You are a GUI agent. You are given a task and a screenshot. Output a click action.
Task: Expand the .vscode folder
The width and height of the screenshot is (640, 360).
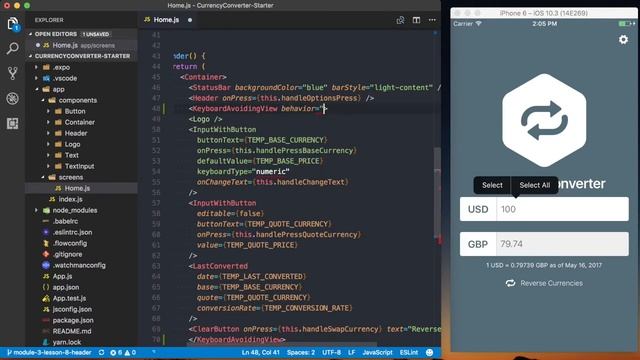[65, 78]
